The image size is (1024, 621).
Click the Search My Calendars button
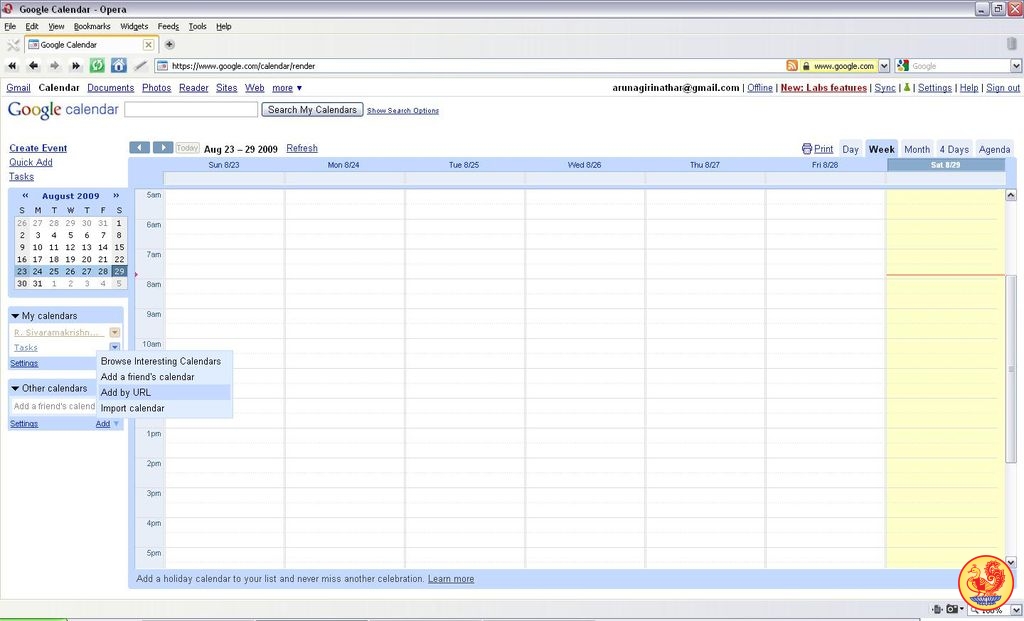click(x=312, y=110)
